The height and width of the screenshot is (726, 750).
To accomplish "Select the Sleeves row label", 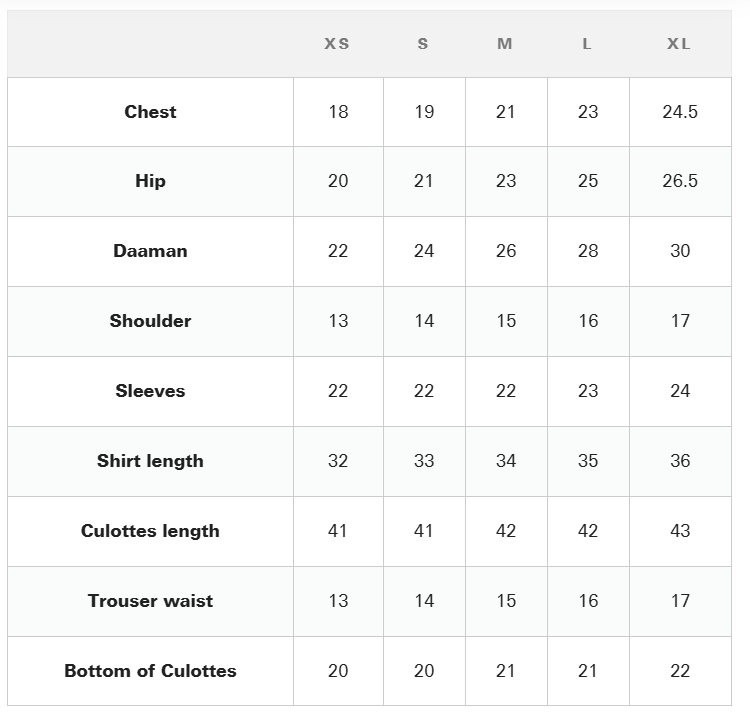I will tap(150, 391).
